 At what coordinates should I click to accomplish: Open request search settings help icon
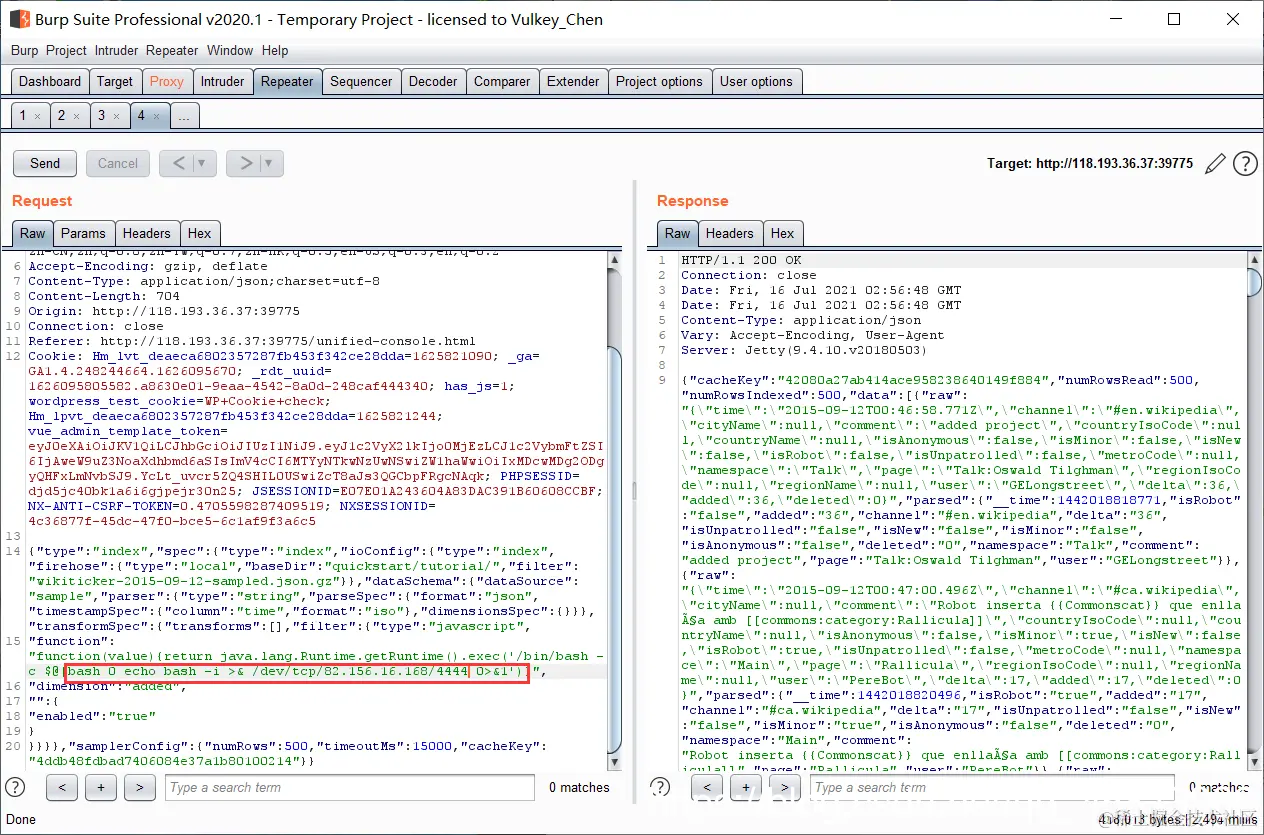[x=16, y=787]
